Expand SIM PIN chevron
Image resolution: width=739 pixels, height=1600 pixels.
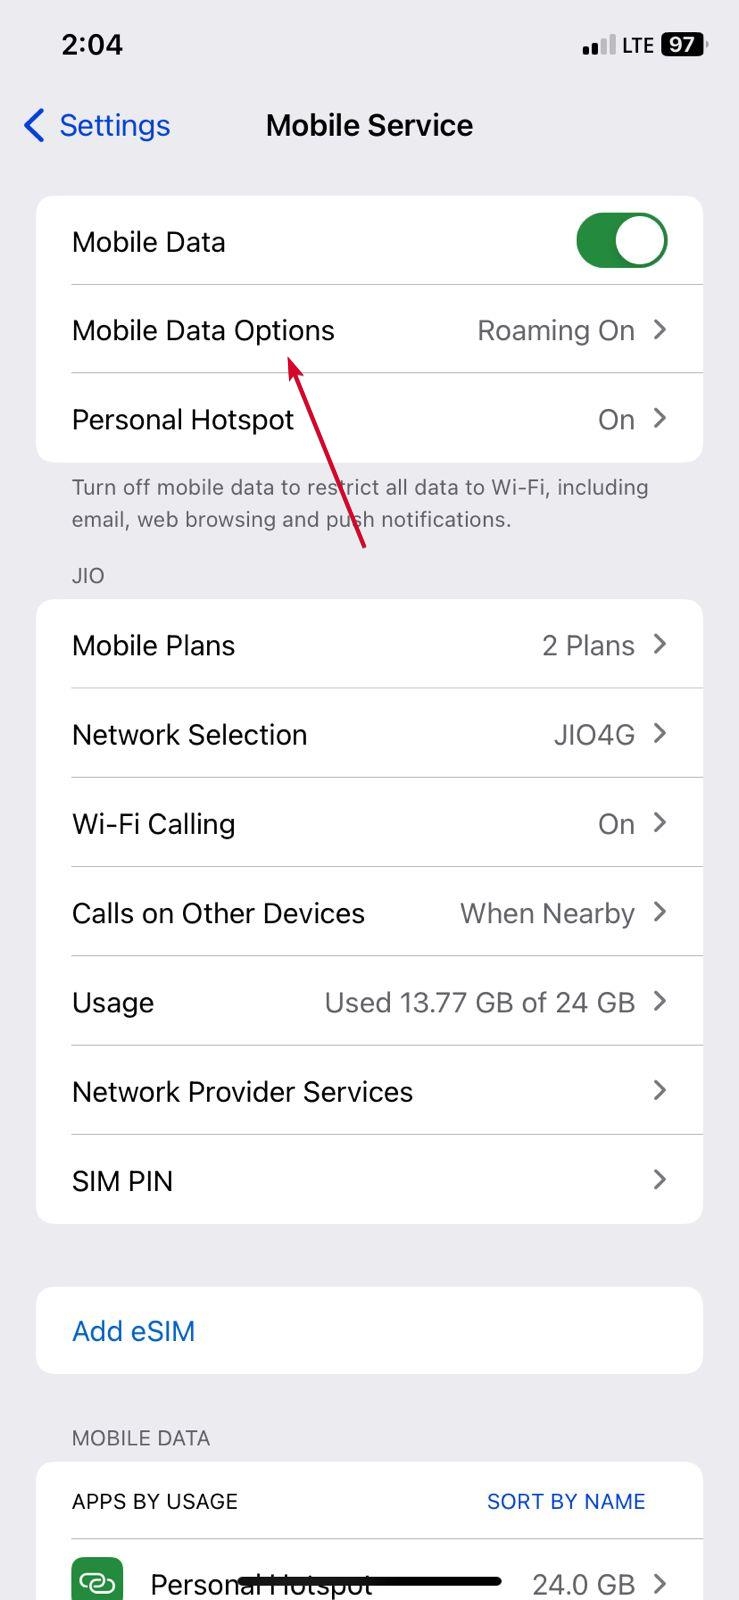pyautogui.click(x=659, y=1180)
